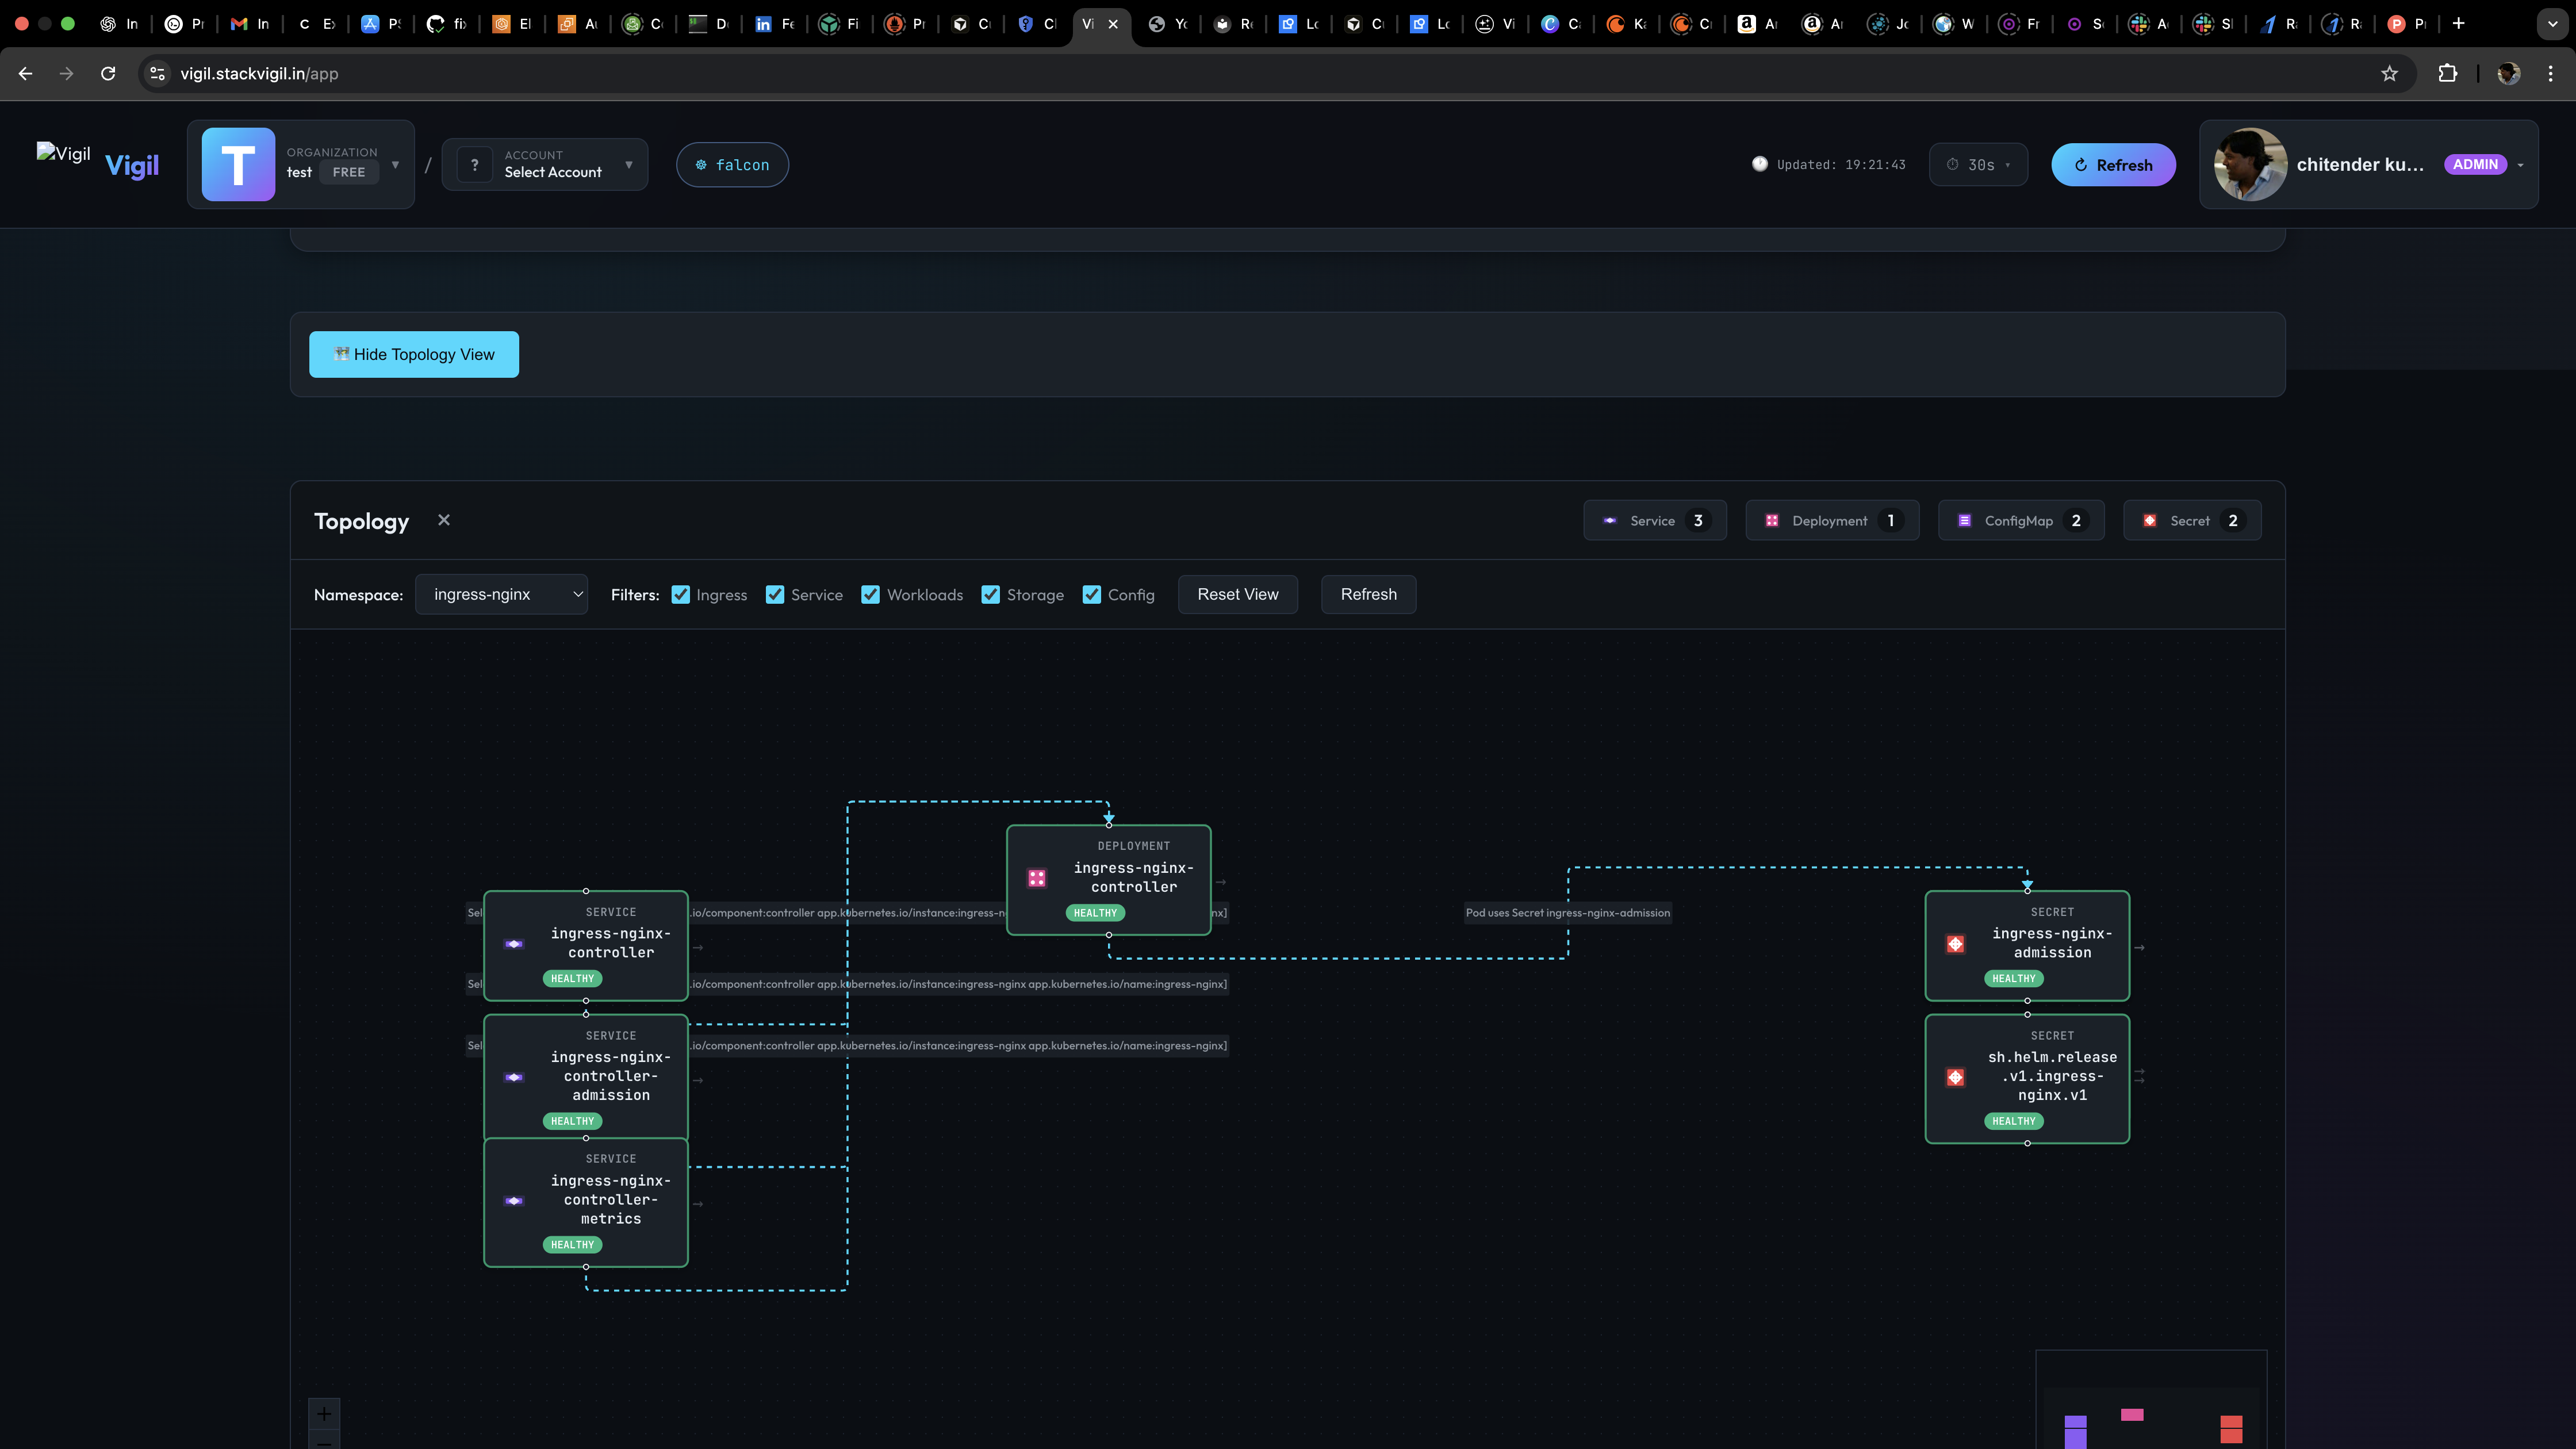Screen dimensions: 2576x1449
Task: Click the Service icon on ingress-nginx-controller-metrics node
Action: (x=514, y=1200)
